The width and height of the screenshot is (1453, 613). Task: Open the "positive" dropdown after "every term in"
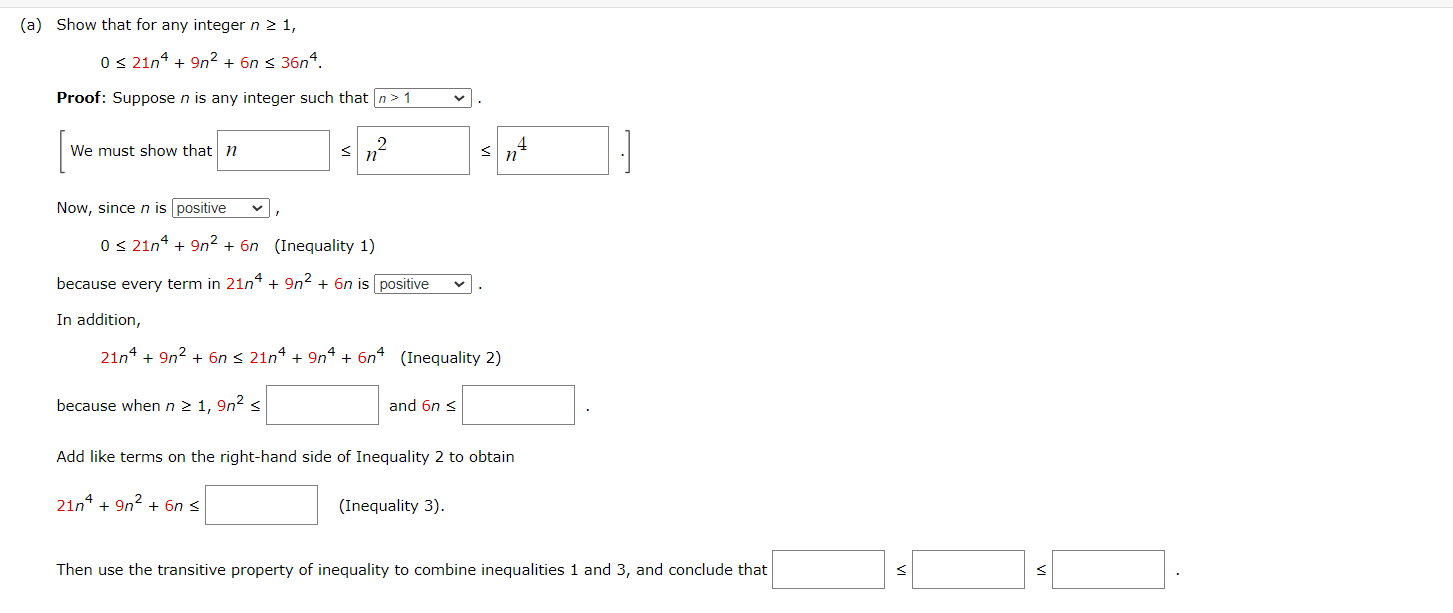tap(421, 284)
